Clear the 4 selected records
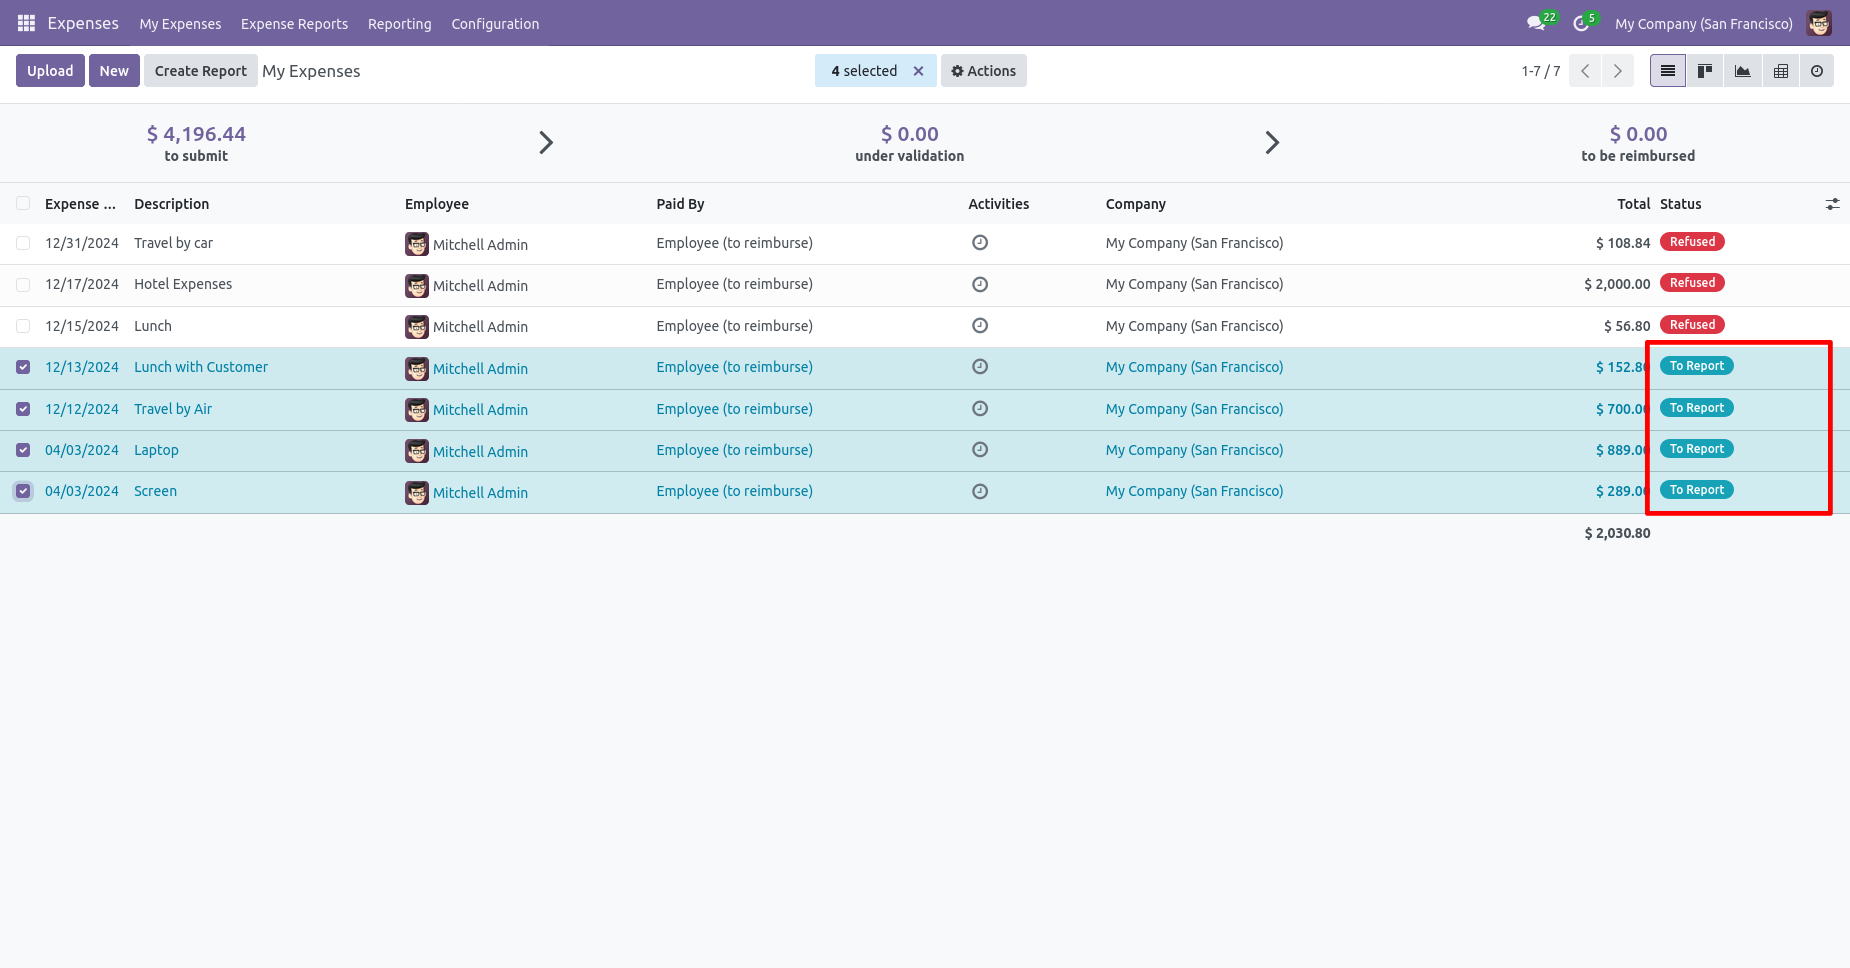1850x968 pixels. click(918, 71)
